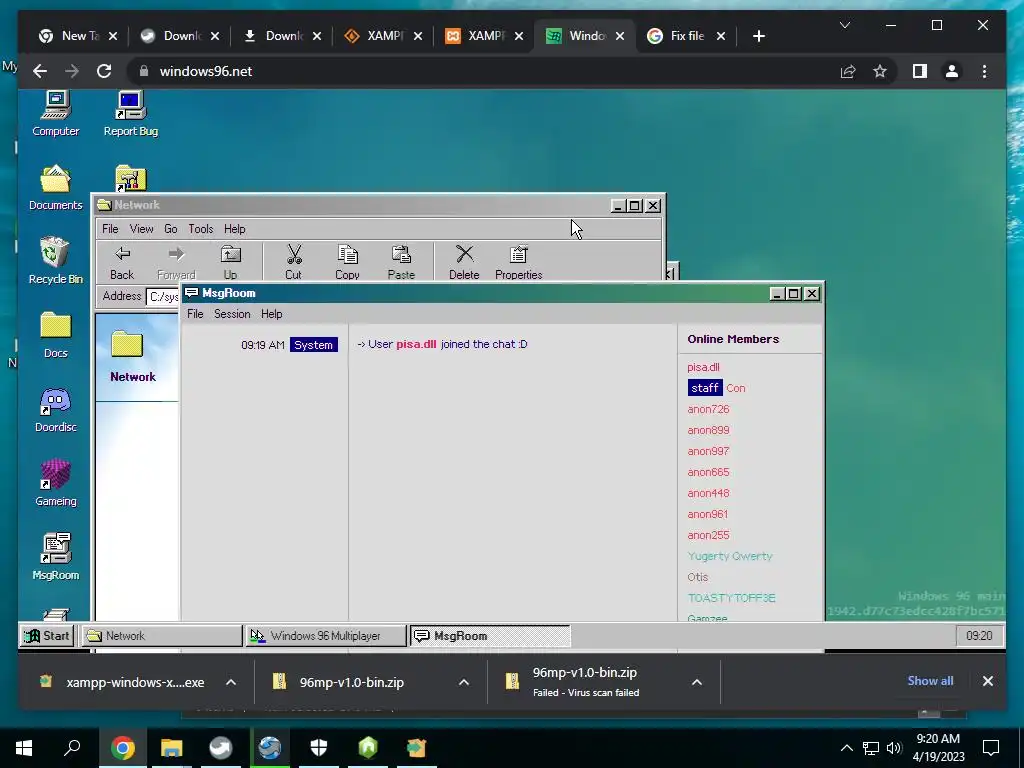The image size is (1024, 768).
Task: Open the MsgRoom Help menu
Action: pyautogui.click(x=272, y=313)
